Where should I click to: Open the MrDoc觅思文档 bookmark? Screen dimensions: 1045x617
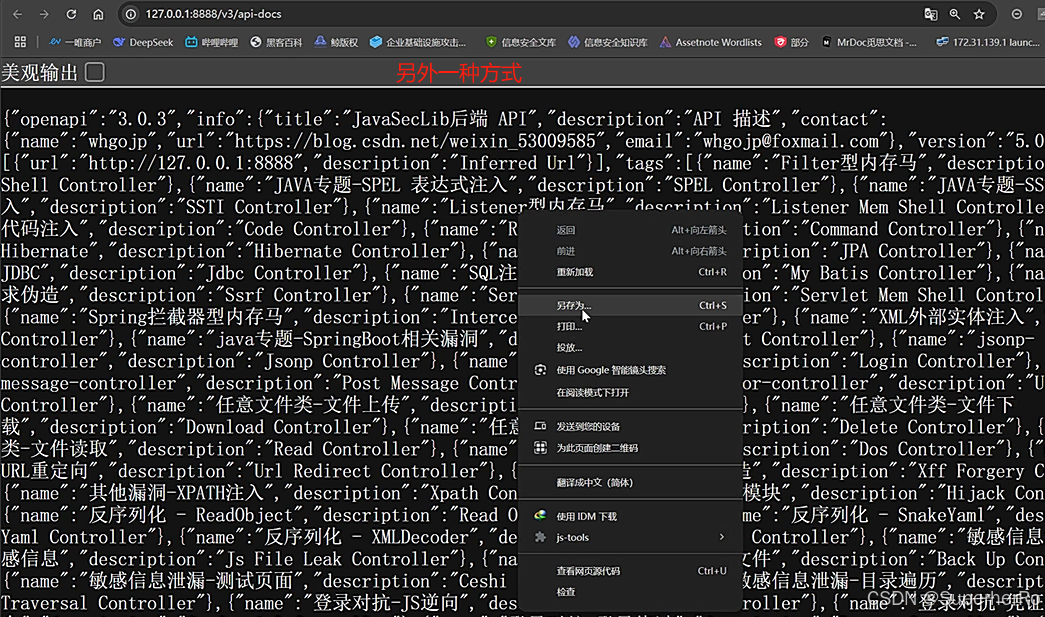[x=869, y=42]
